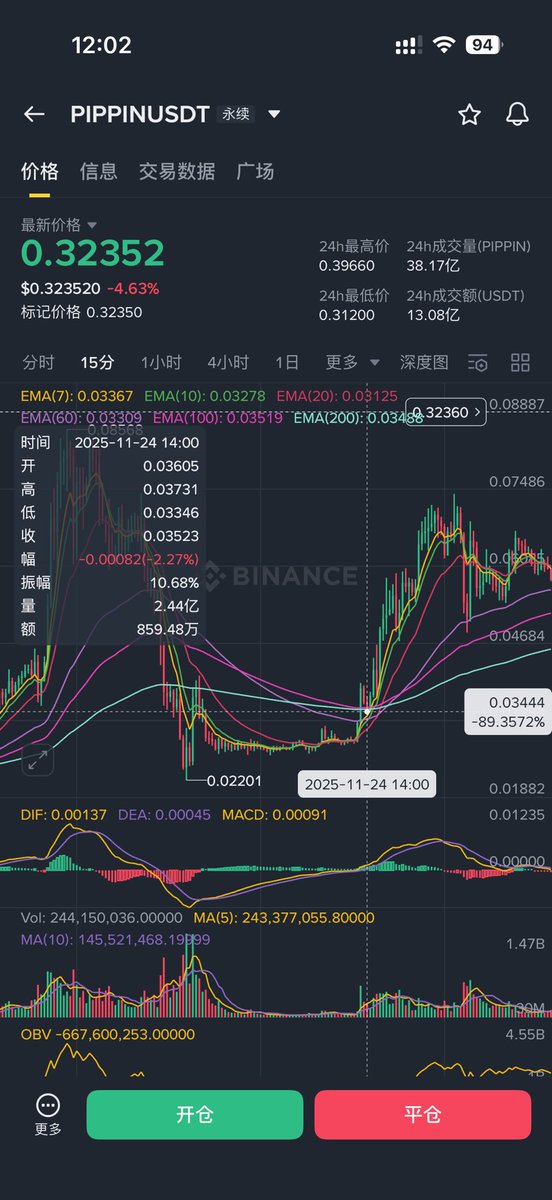This screenshot has height=1200, width=552.
Task: Tap the 24h最低价 value 0.31200
Action: point(347,315)
